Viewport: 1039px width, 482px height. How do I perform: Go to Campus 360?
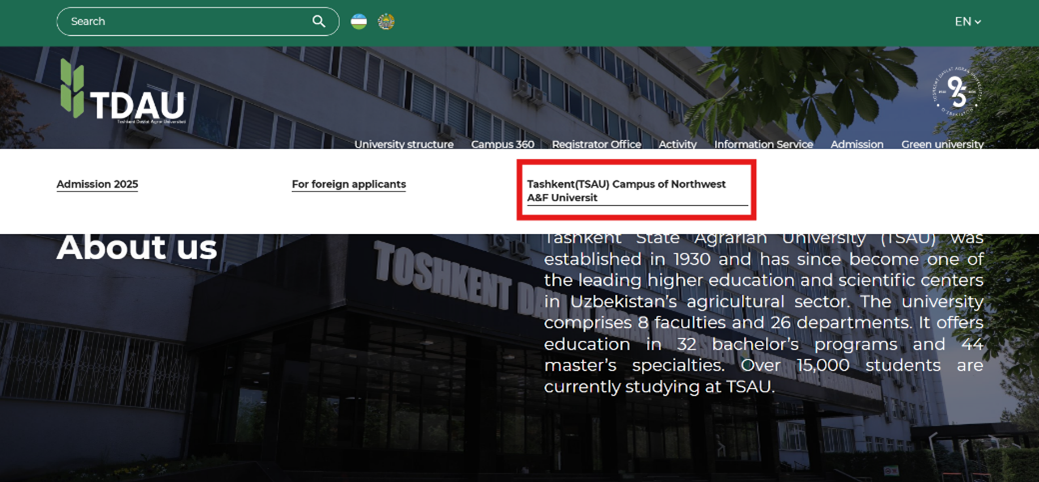(502, 144)
